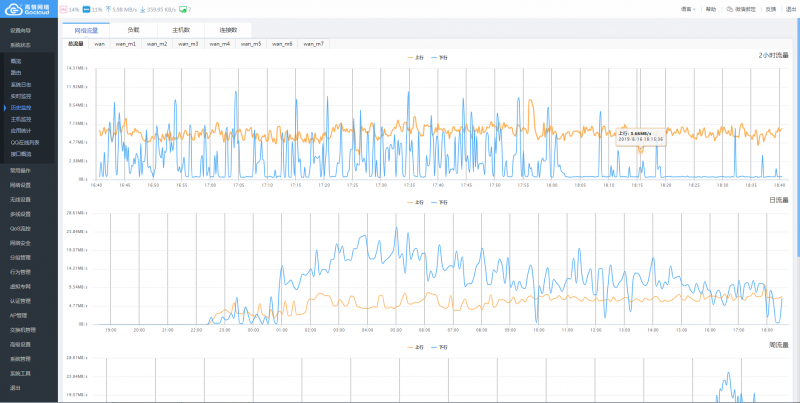Toggle 下行 series in the 周流量 chart legend
800x403 pixels.
pos(439,347)
